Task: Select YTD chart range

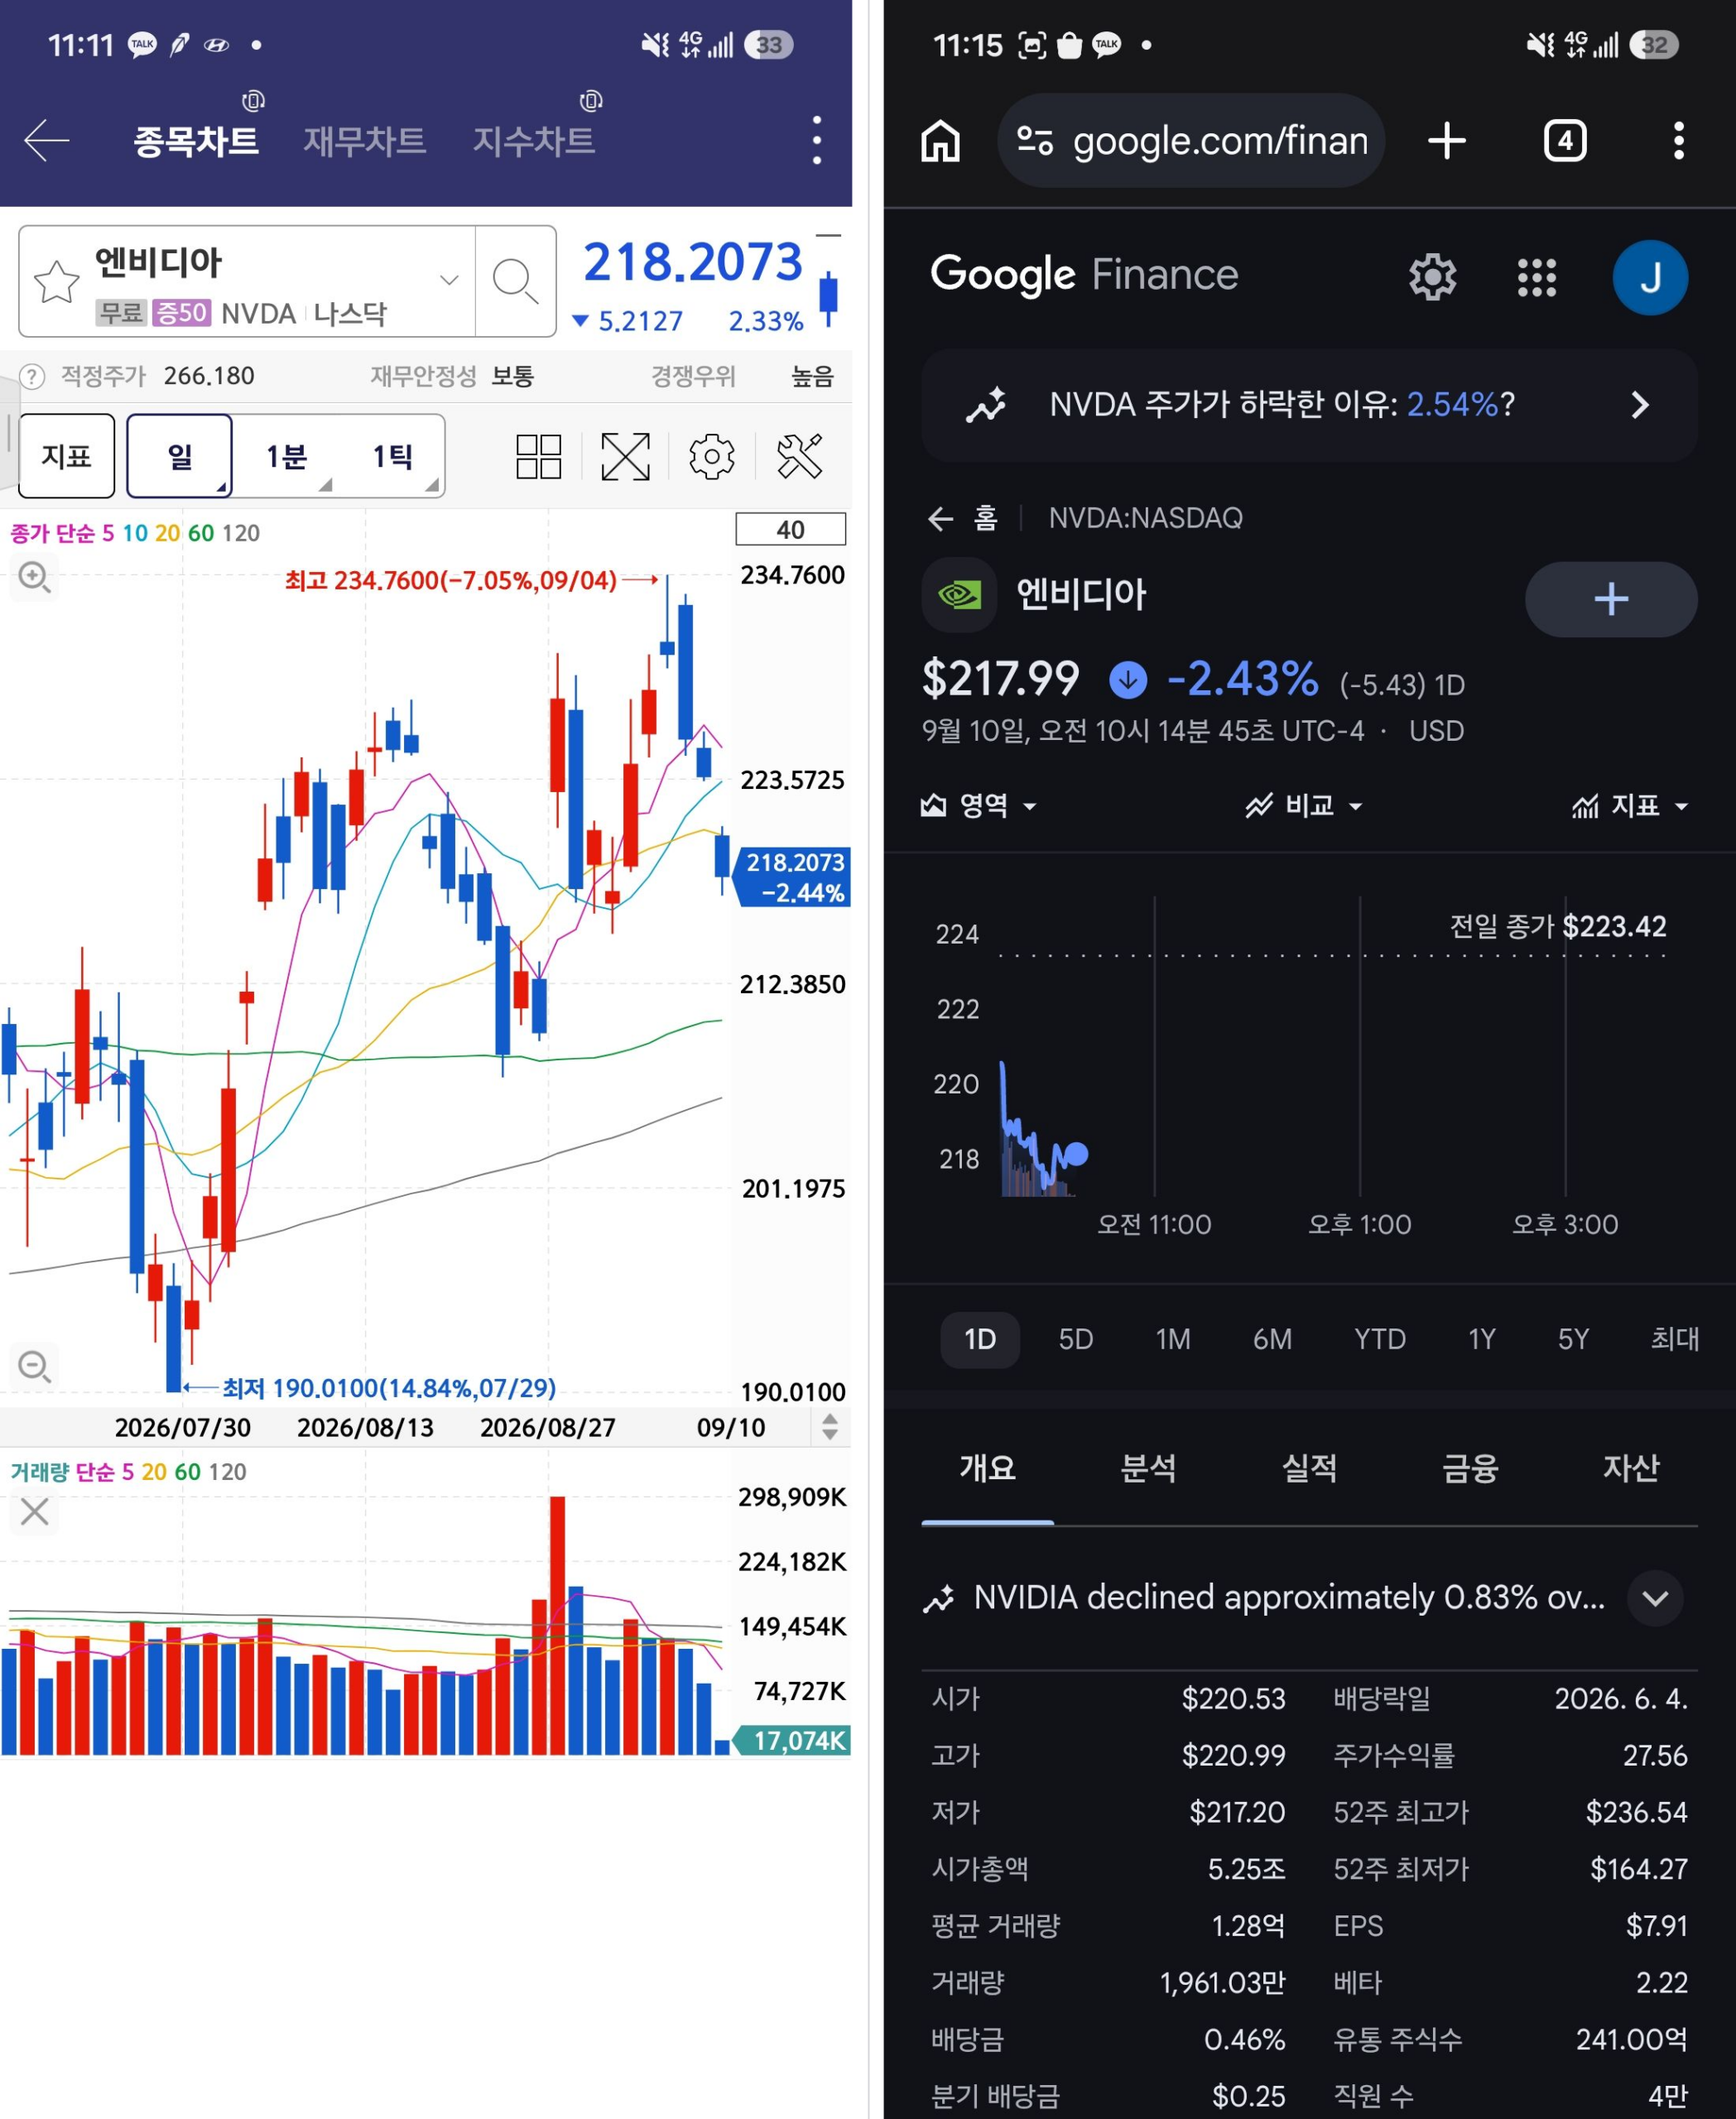Action: [x=1380, y=1339]
